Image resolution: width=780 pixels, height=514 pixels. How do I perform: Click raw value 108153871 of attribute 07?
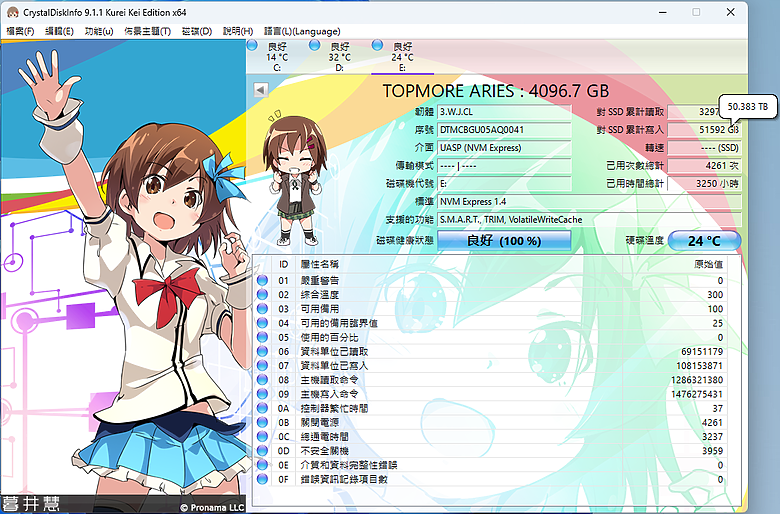699,366
